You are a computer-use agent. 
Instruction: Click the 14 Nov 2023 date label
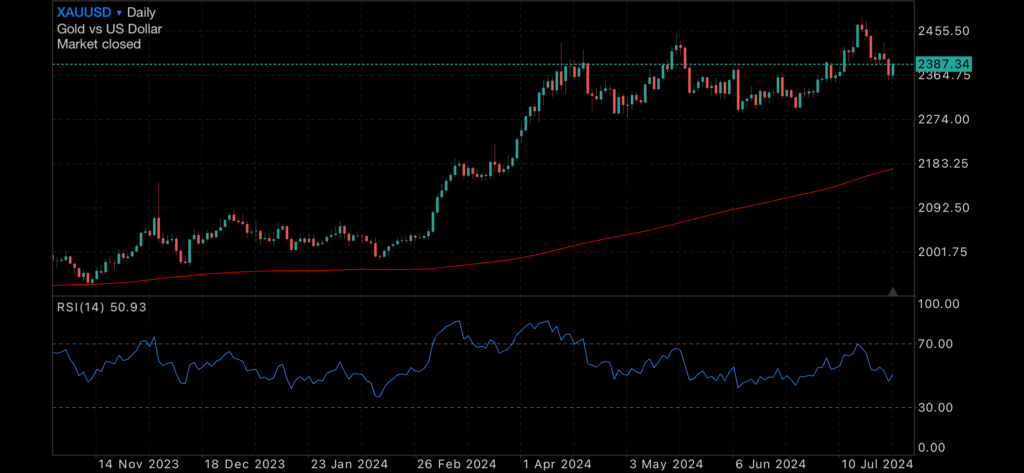(138, 465)
